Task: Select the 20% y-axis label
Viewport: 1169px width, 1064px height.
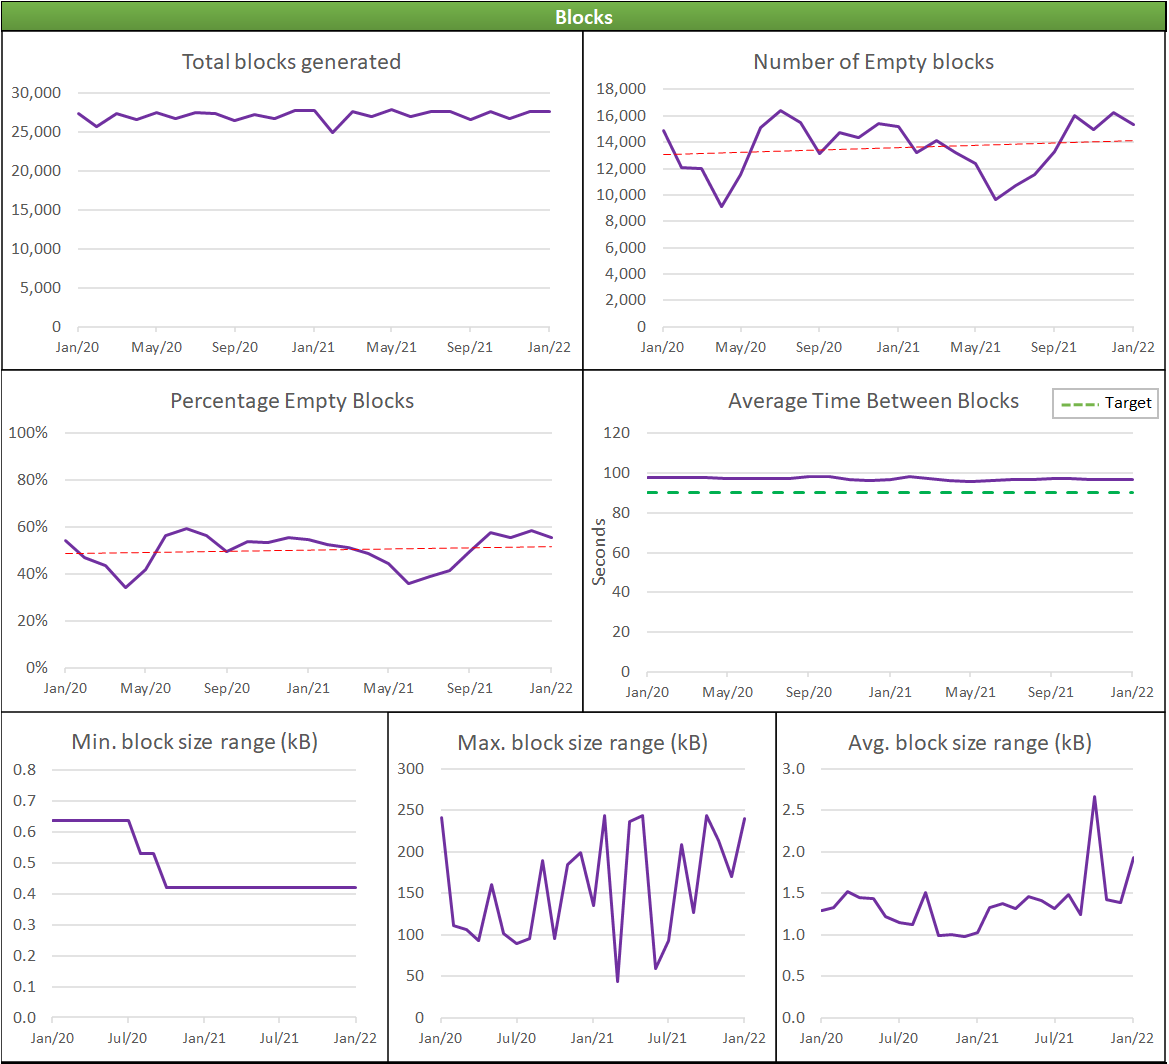Action: (x=32, y=620)
